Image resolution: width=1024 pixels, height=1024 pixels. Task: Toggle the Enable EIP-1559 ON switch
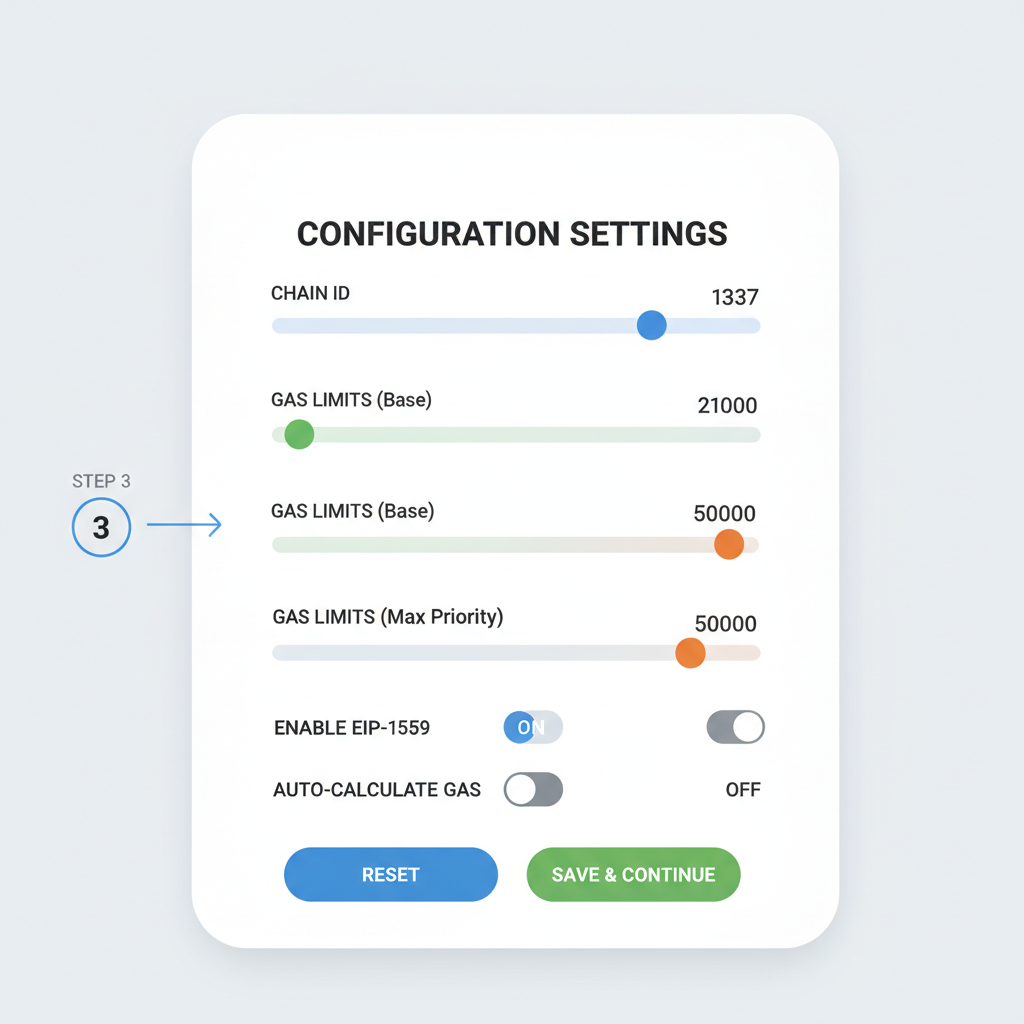click(x=532, y=727)
